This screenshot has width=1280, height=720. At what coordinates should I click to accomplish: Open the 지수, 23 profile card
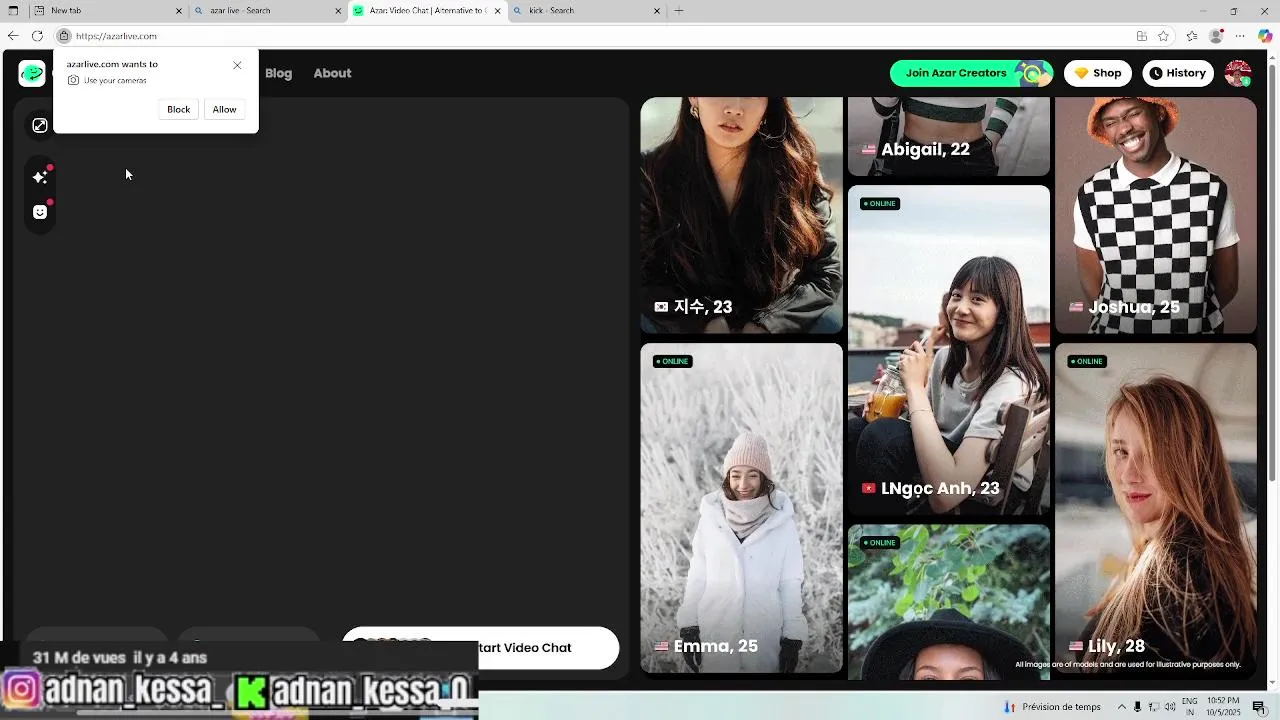[x=741, y=215]
